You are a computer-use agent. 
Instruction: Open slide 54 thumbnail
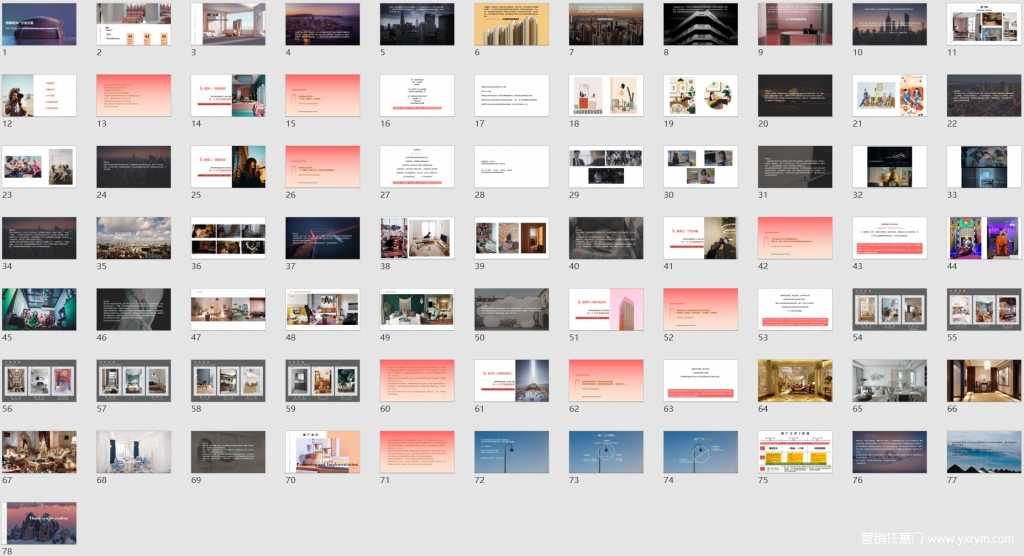889,309
